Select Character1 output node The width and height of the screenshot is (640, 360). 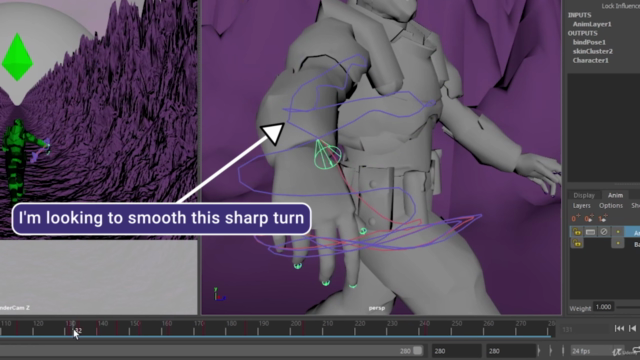pyautogui.click(x=590, y=60)
